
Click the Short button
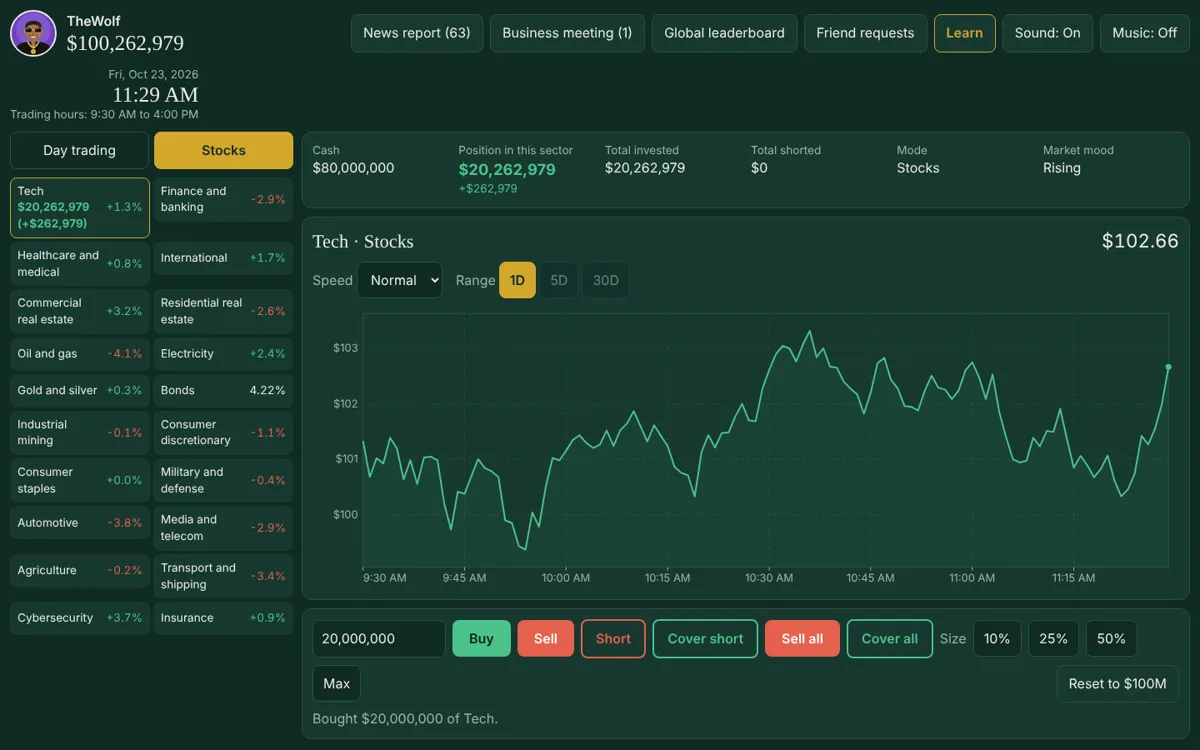(613, 639)
